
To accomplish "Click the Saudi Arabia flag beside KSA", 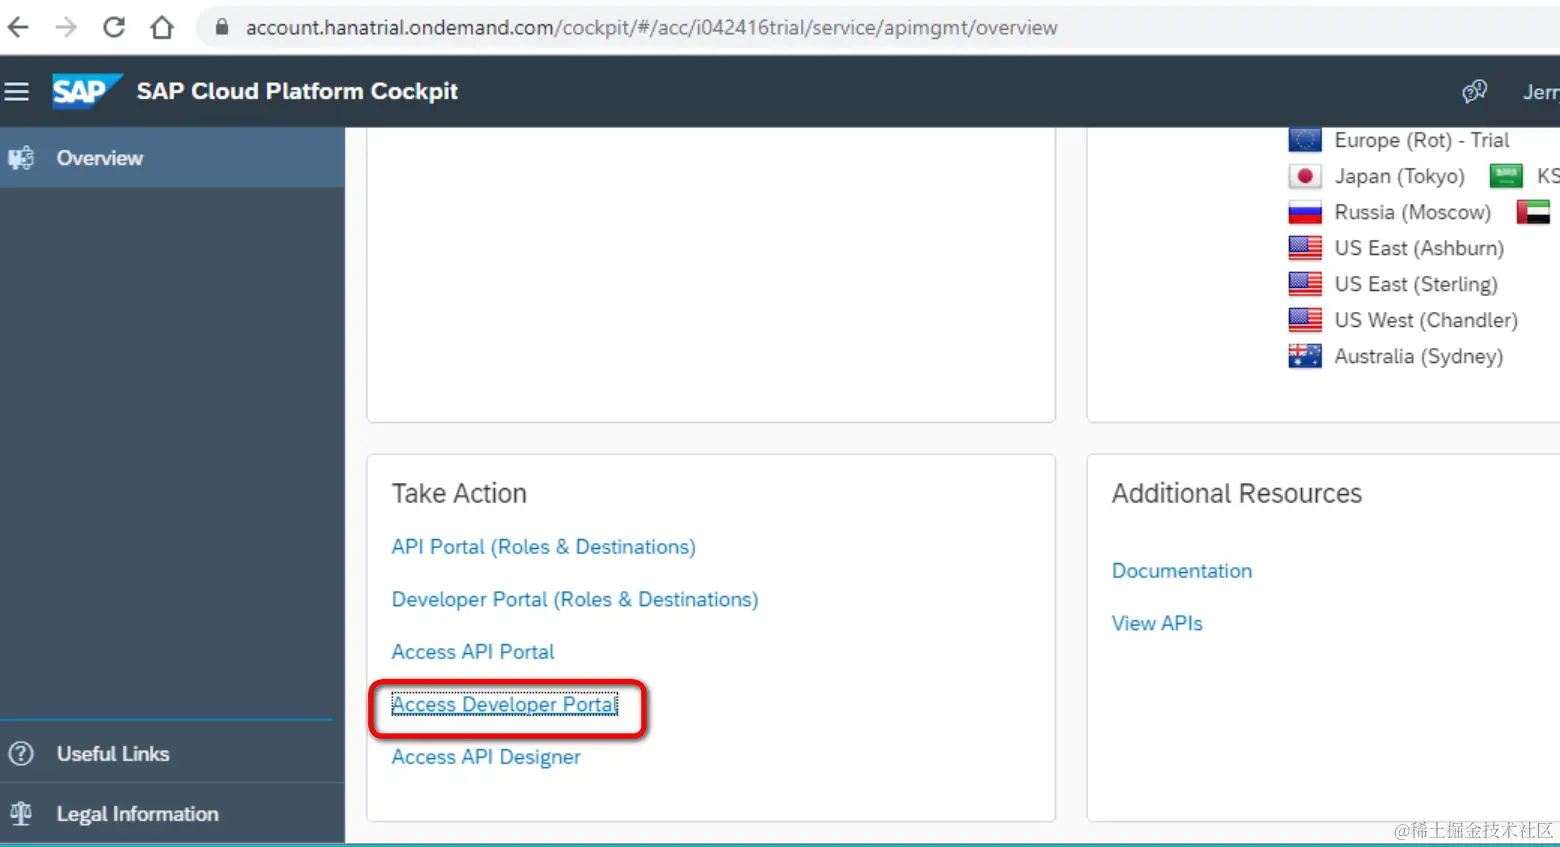I will 1506,176.
